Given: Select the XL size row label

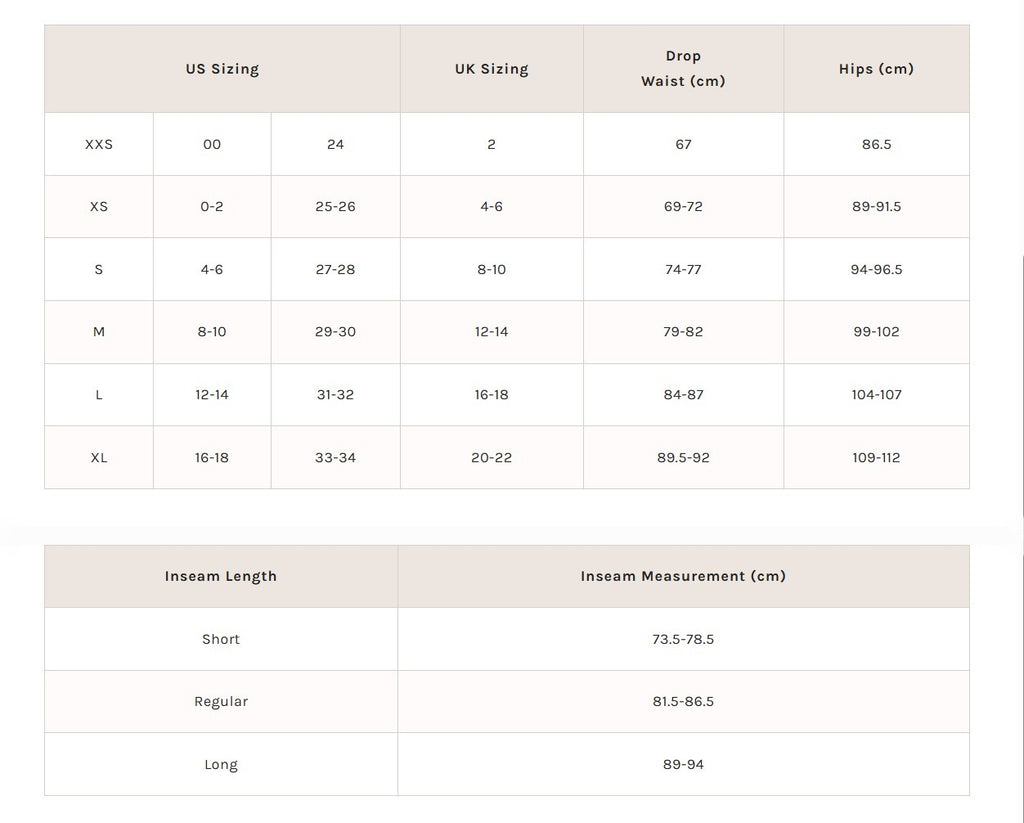Looking at the screenshot, I should click(99, 458).
